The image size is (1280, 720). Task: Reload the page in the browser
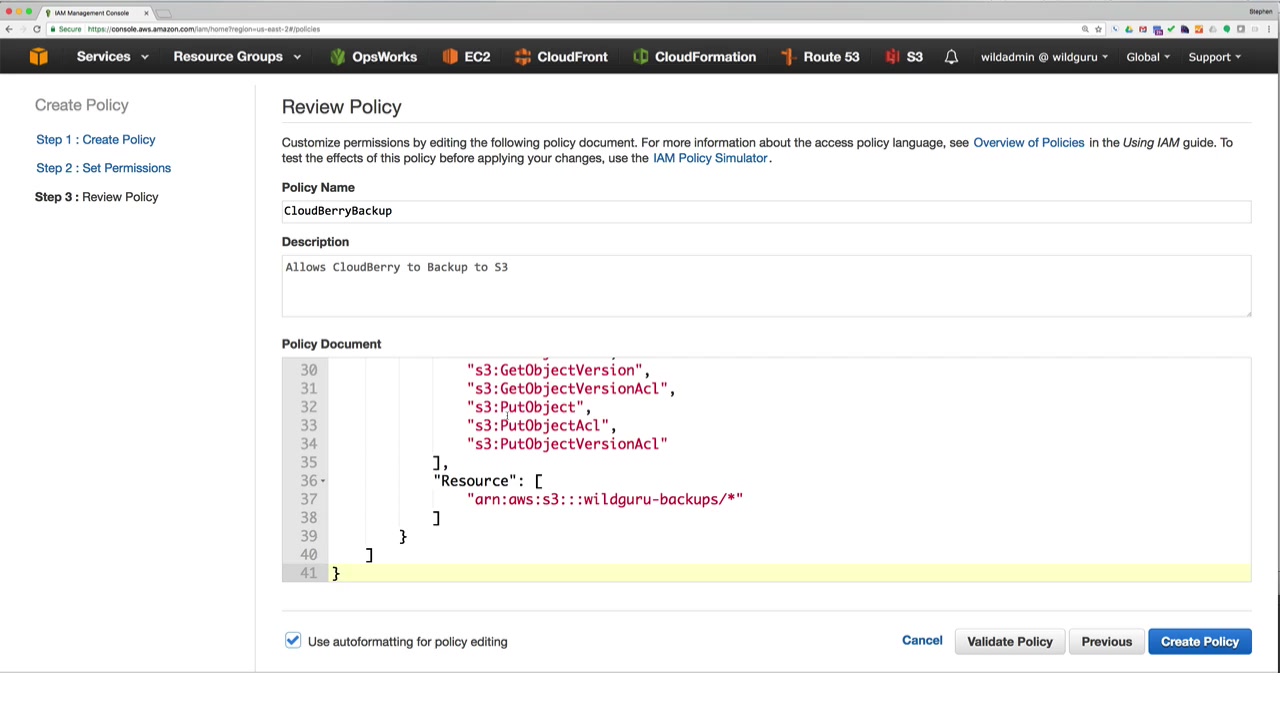37,29
